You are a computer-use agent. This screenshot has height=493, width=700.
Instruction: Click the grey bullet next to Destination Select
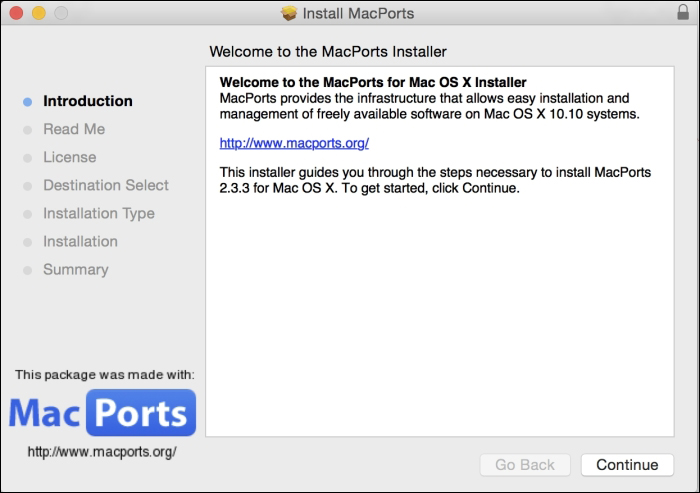[28, 186]
